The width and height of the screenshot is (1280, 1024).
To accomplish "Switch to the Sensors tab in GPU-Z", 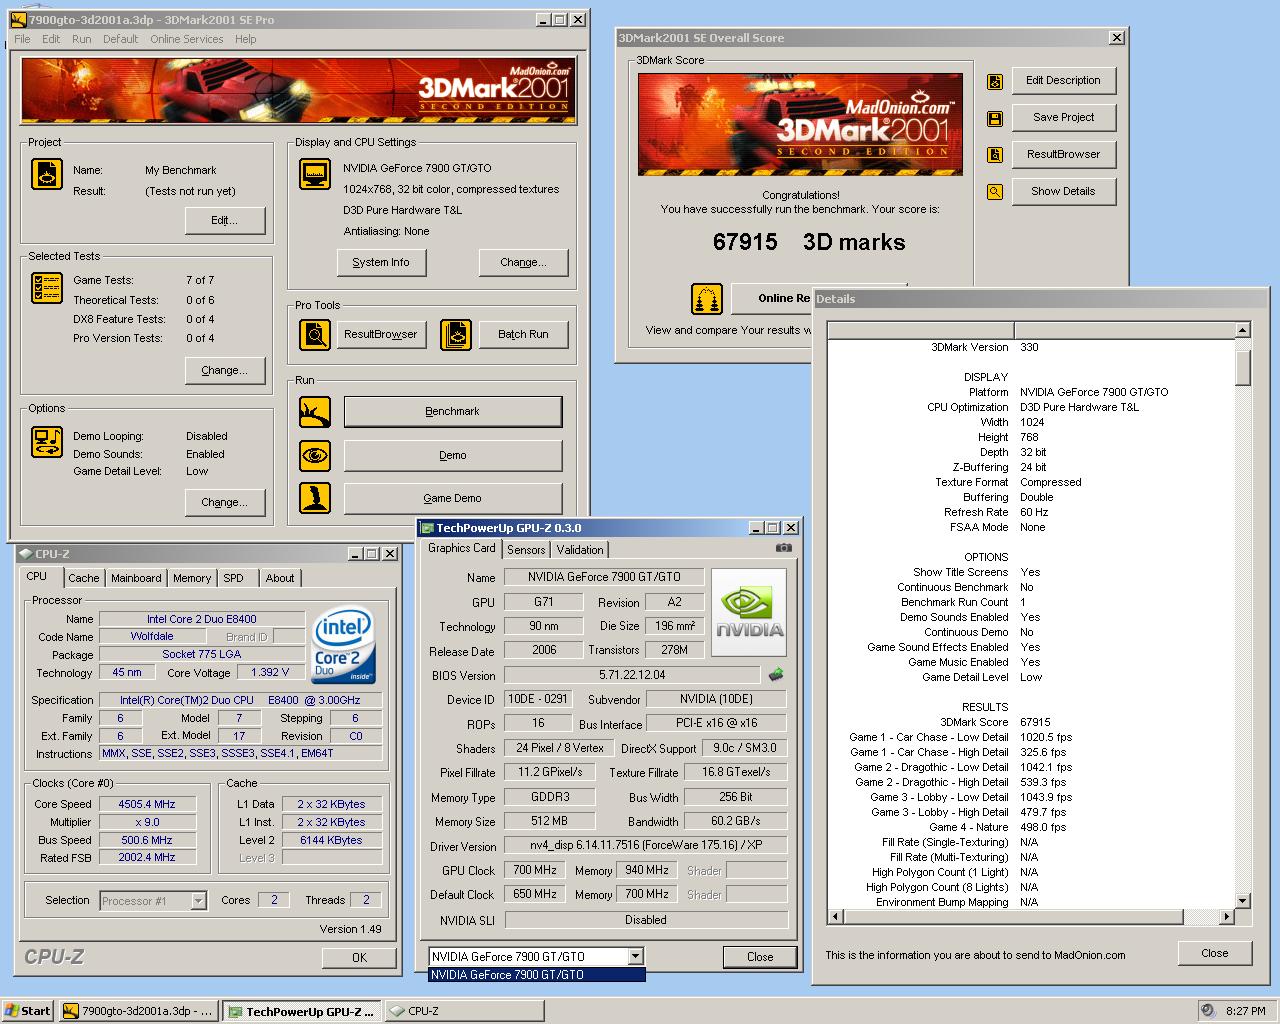I will pyautogui.click(x=526, y=550).
